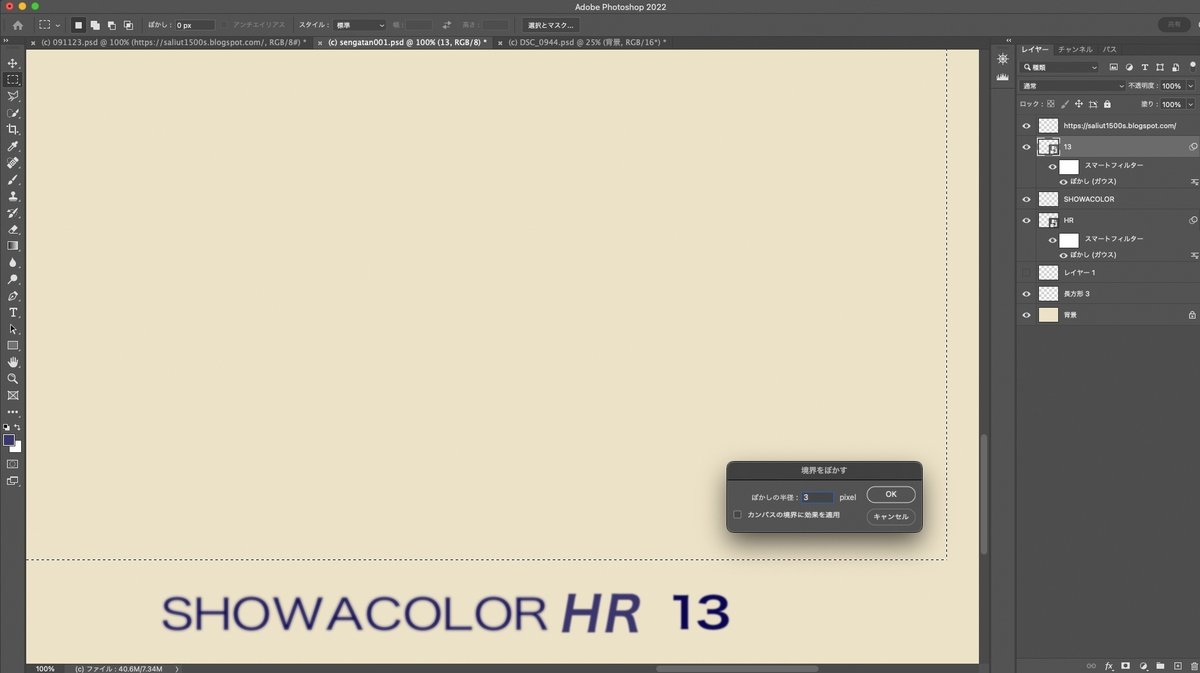
Task: Click the Delete layer trash icon
Action: click(1193, 665)
